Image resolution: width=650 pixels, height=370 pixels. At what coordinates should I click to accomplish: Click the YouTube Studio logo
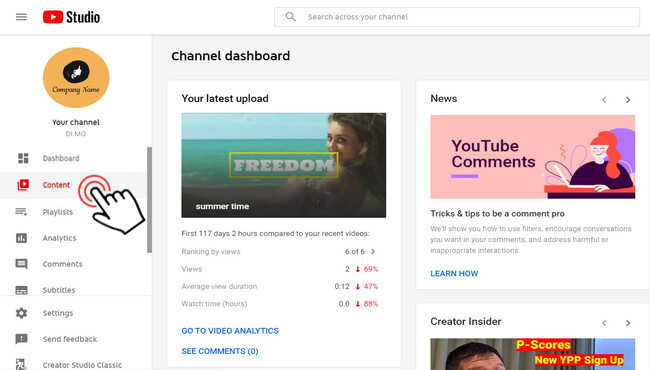(x=71, y=17)
